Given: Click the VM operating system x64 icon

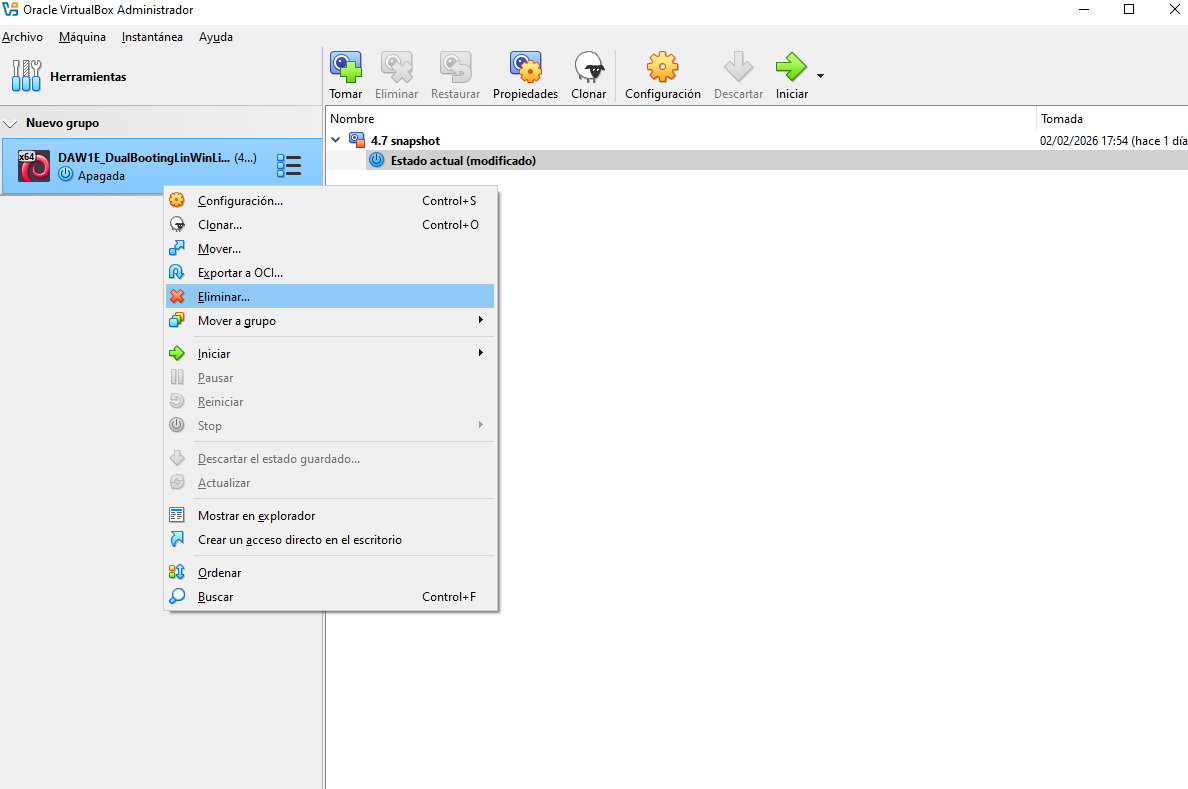Looking at the screenshot, I should [x=33, y=166].
